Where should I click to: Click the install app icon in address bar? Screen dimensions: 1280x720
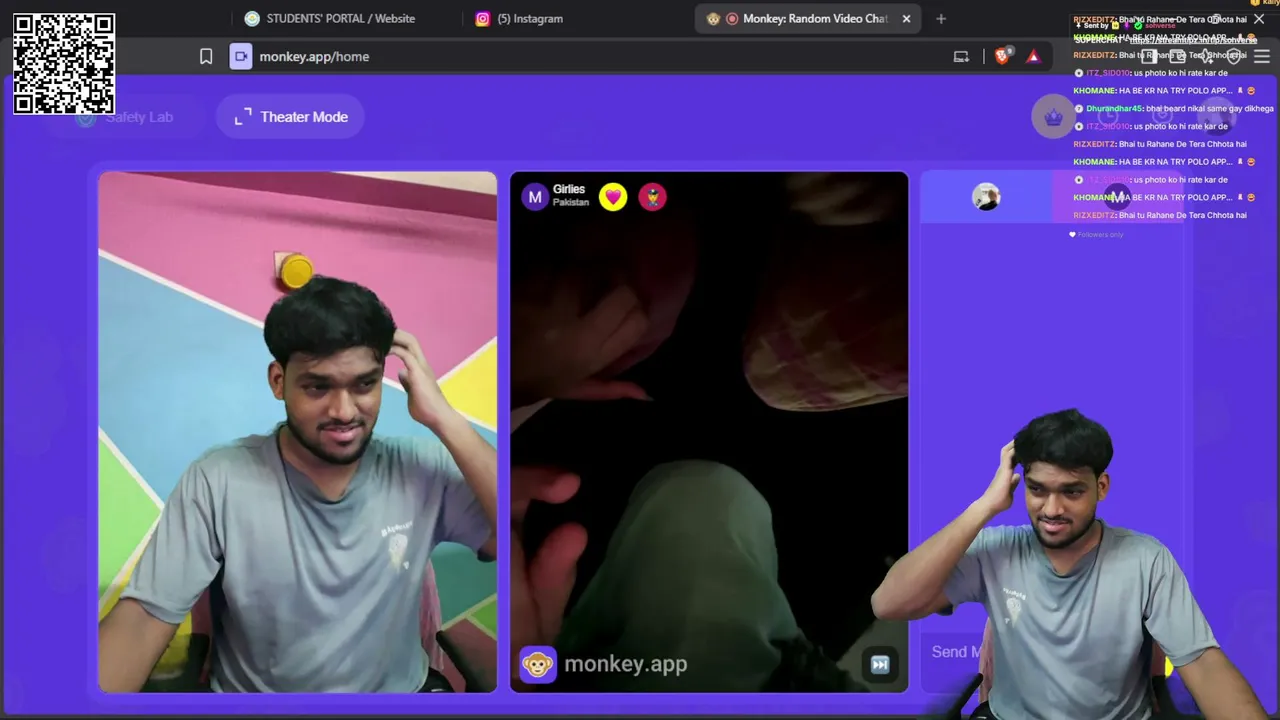[x=961, y=57]
